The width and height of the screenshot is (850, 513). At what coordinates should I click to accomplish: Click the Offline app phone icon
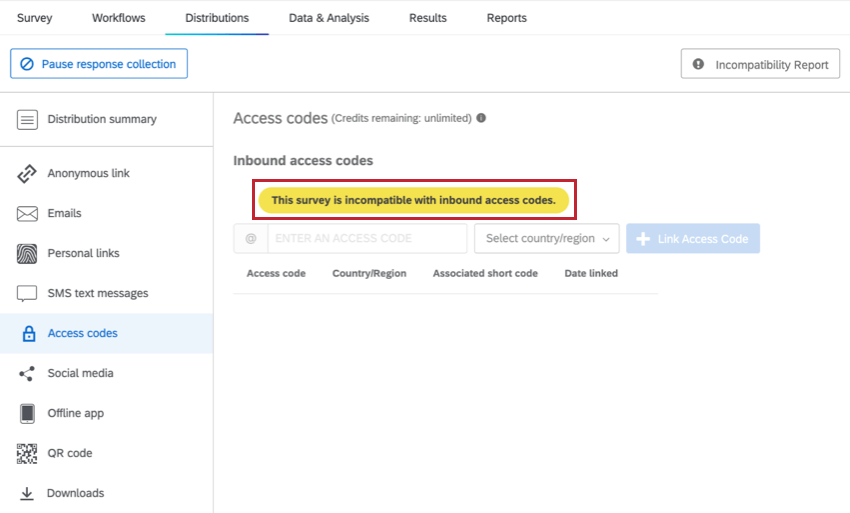pos(28,414)
